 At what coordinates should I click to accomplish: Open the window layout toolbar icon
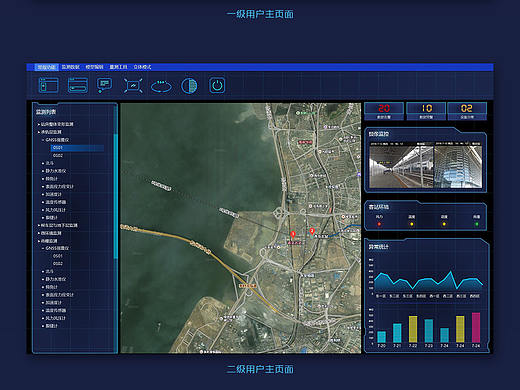point(49,85)
